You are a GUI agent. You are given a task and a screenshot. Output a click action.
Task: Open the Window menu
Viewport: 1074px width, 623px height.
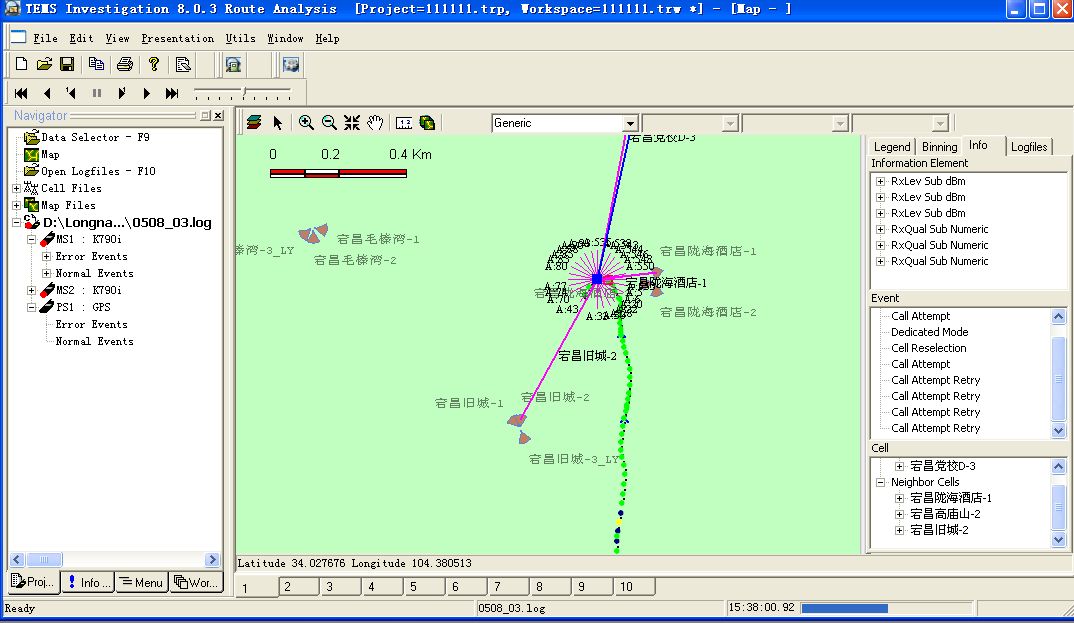(x=285, y=38)
